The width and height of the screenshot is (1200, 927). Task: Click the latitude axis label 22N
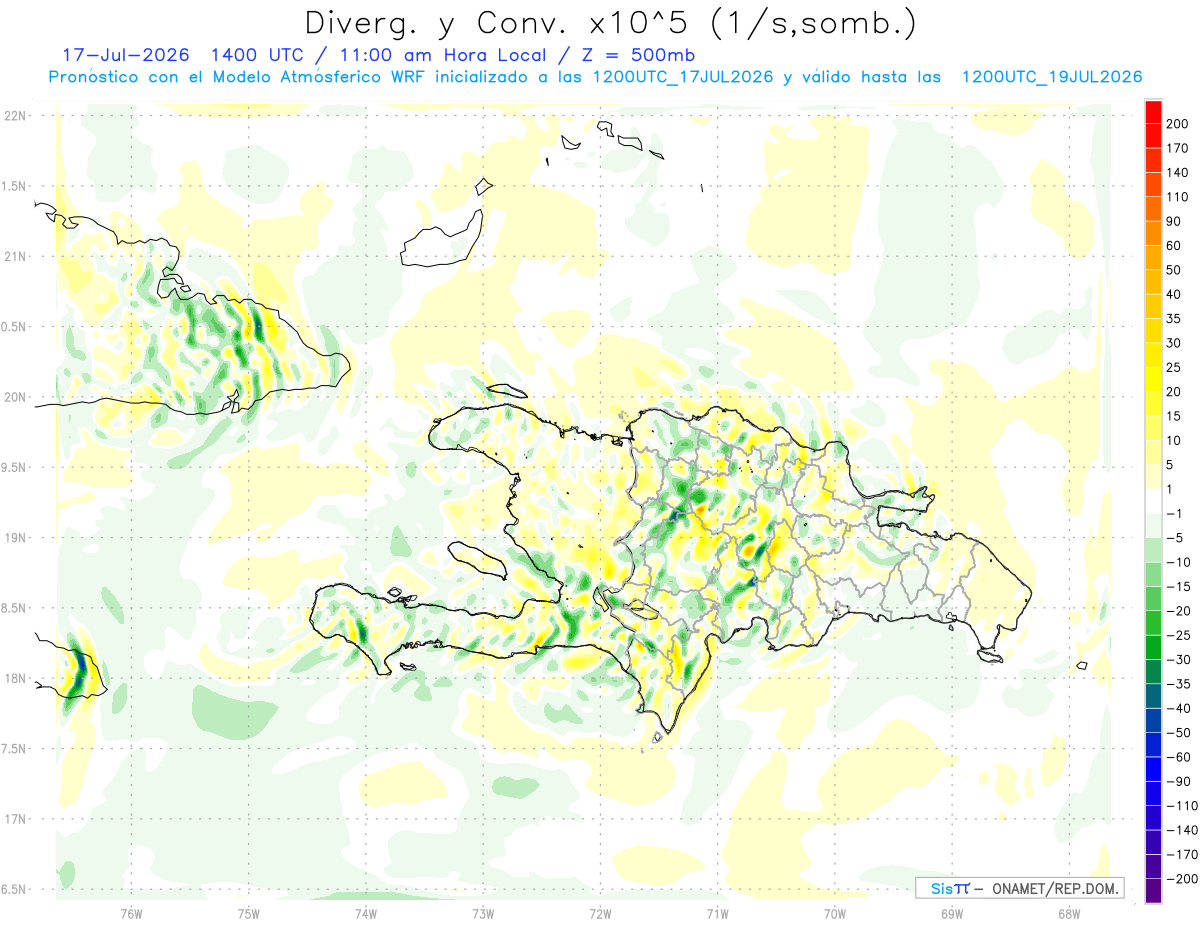click(14, 116)
